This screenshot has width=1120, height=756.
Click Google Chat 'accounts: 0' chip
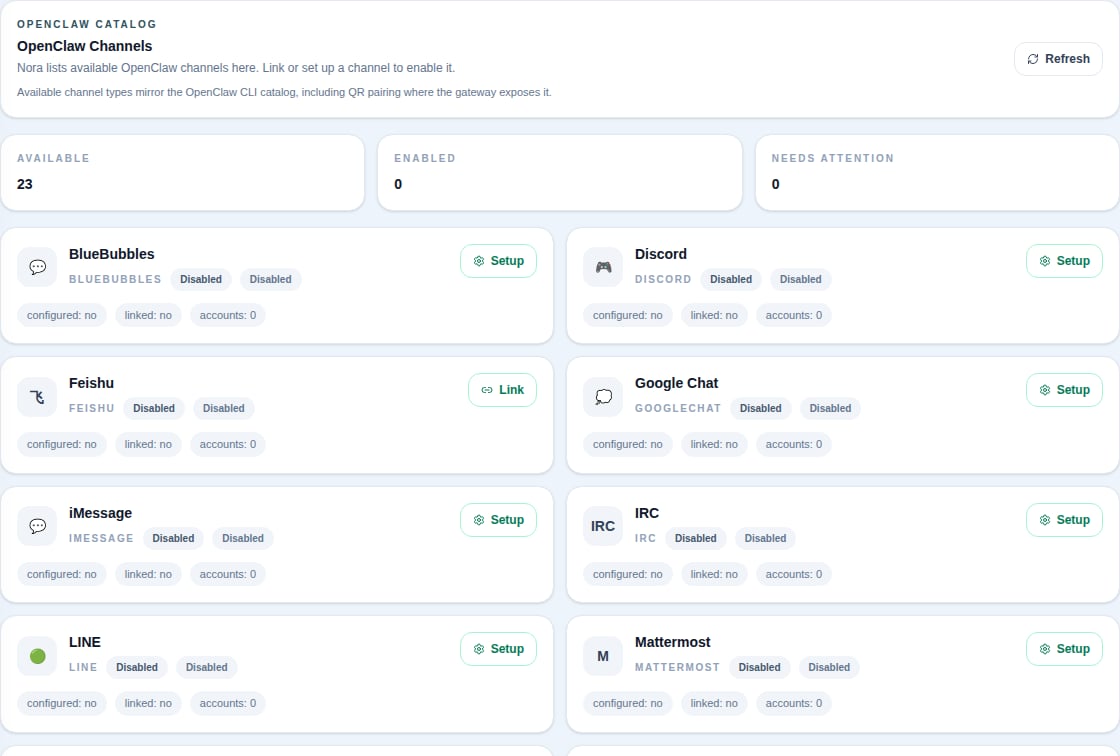click(x=794, y=444)
